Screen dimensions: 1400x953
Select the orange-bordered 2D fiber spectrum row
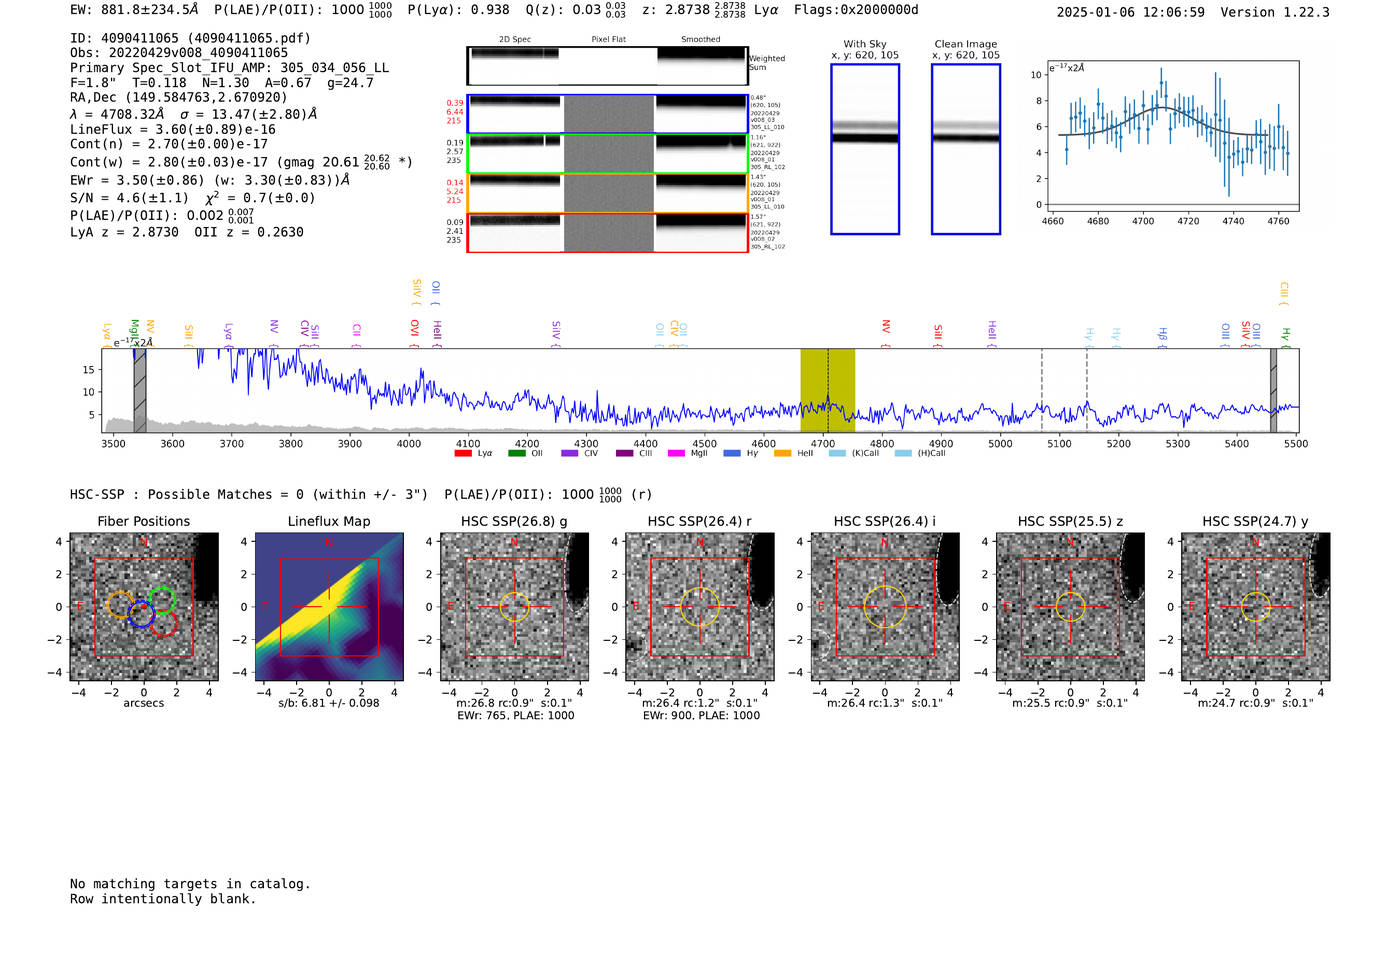pyautogui.click(x=607, y=193)
